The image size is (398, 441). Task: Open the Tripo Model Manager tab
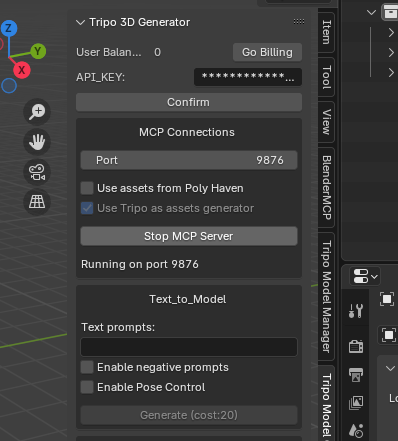(326, 296)
